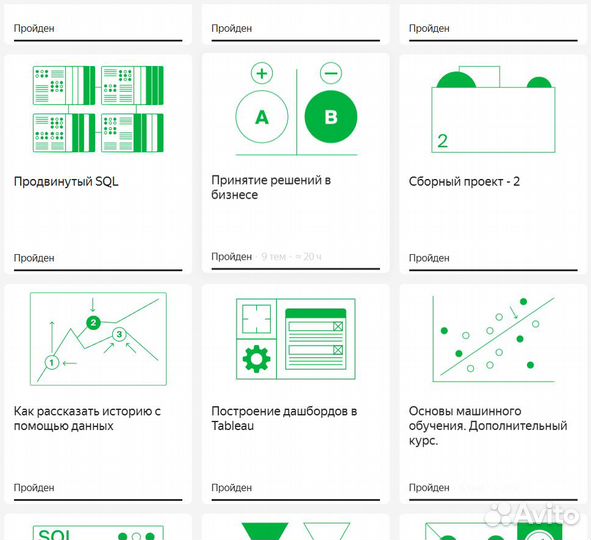The width and height of the screenshot is (591, 540).
Task: Click the green funnel triangles card at bottom
Action: [296, 527]
